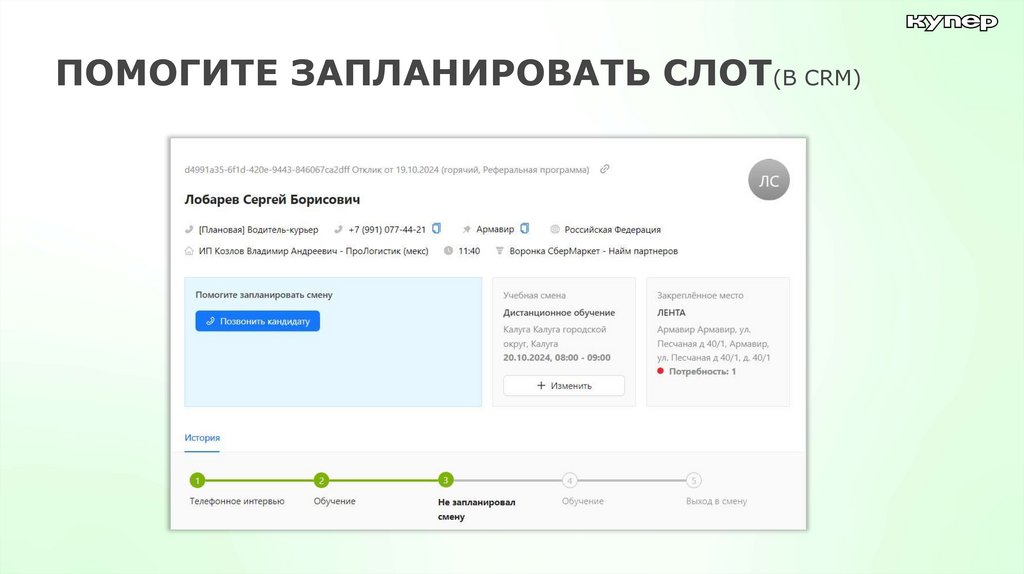Click the Армавир city text

495,229
